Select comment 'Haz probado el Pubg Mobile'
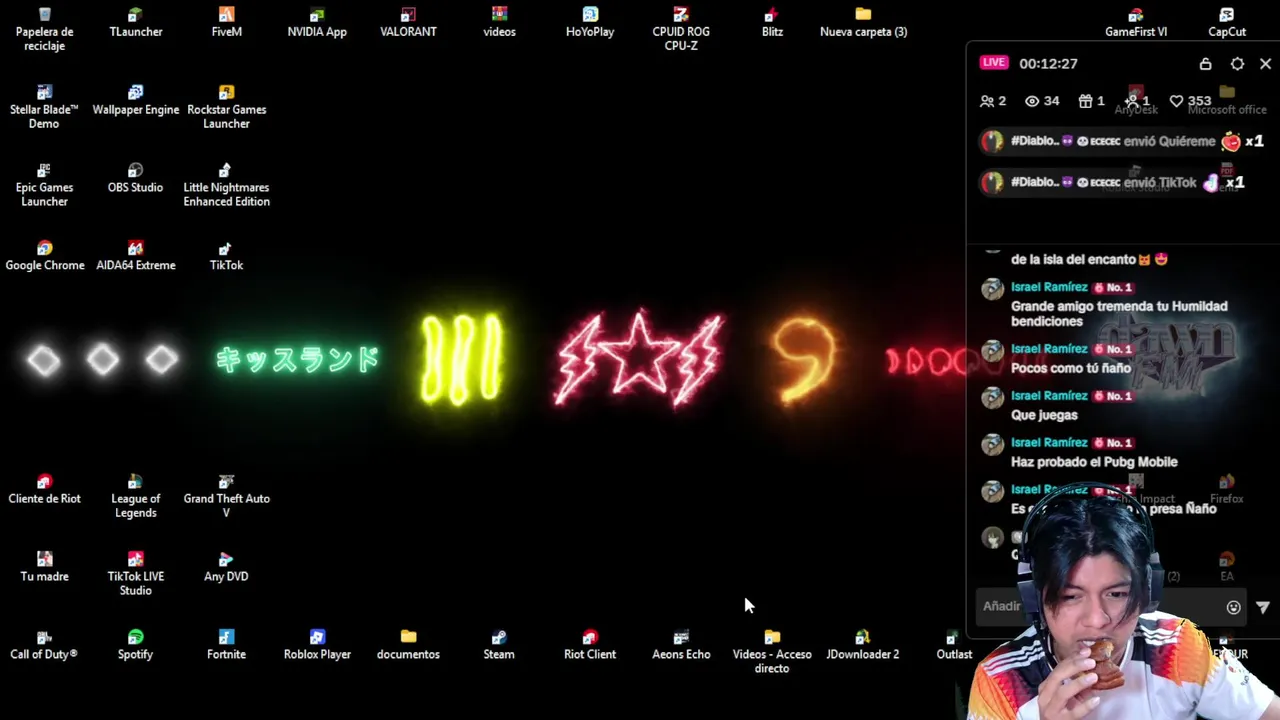This screenshot has width=1280, height=720. coord(1094,462)
